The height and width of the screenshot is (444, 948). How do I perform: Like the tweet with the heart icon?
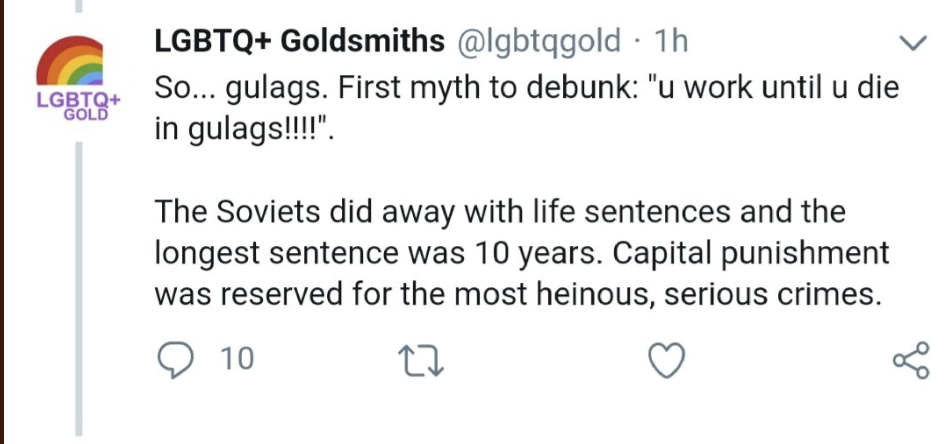(x=667, y=361)
